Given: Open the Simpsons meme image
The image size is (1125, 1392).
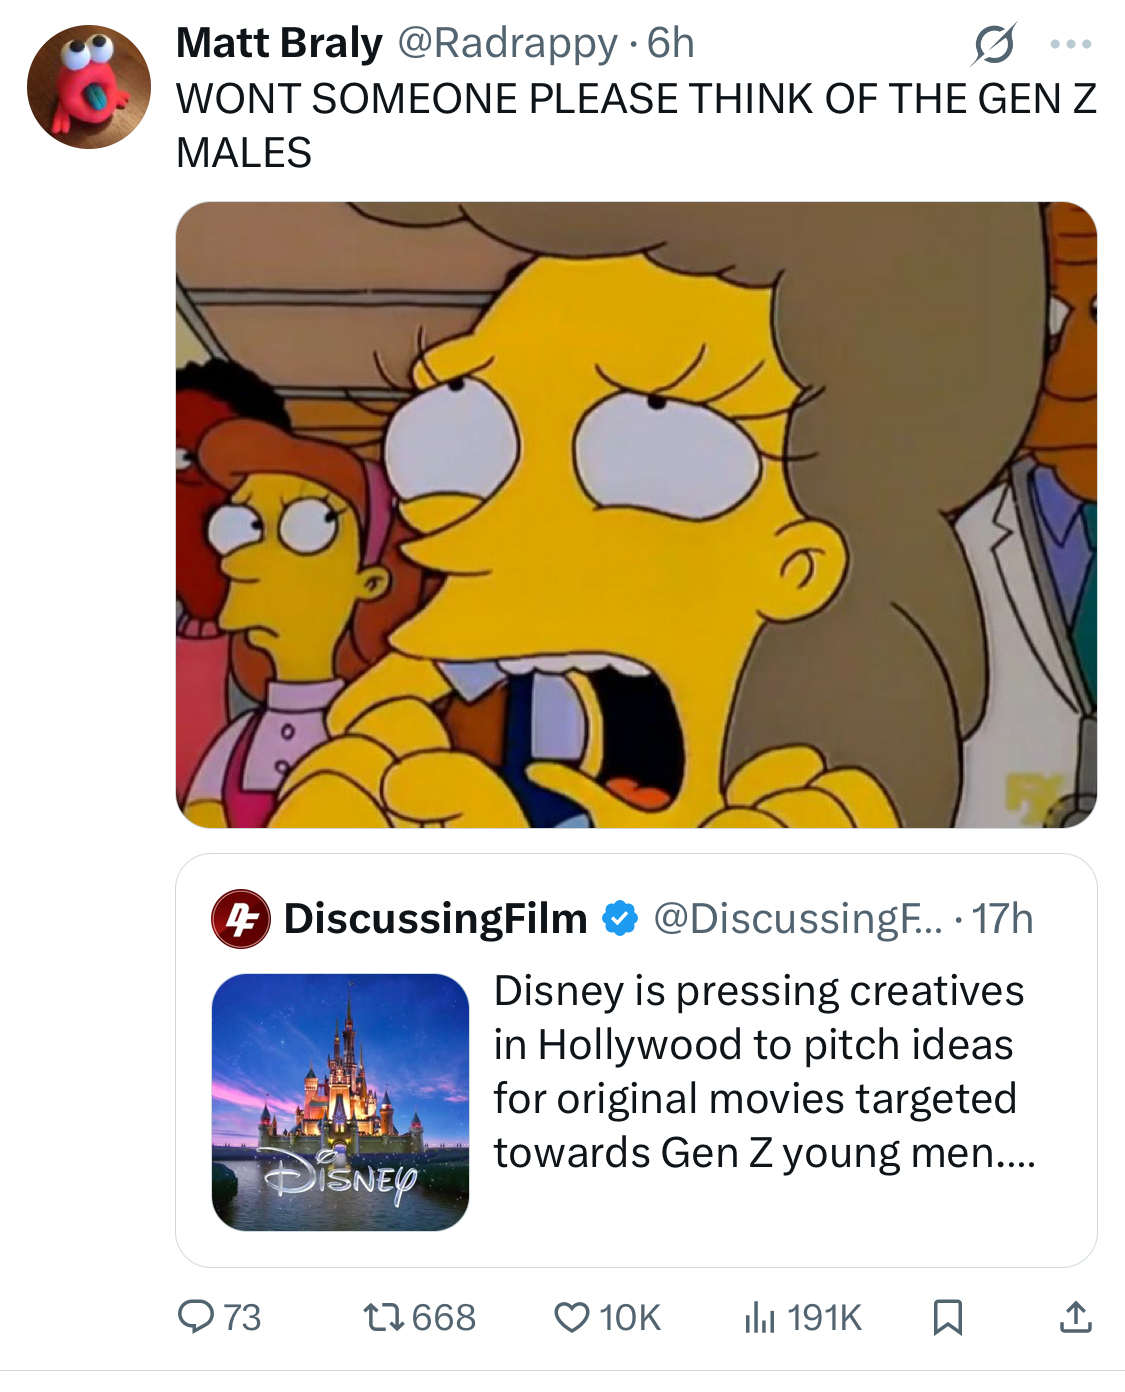Looking at the screenshot, I should 636,515.
